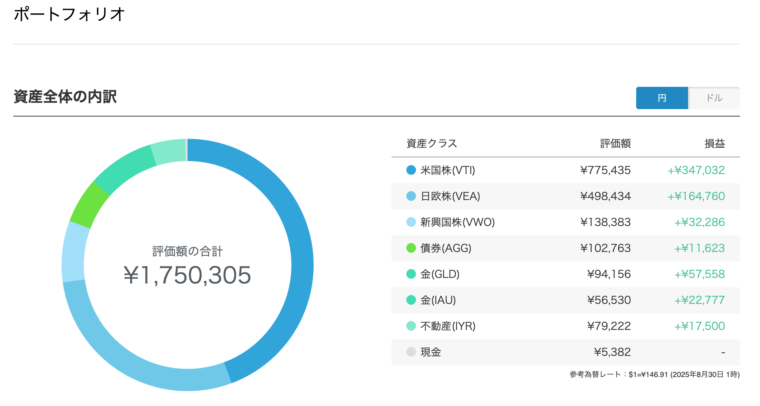Screen dimensions: 760x406
Task: Click the ポートフォリオ page heading
Action: pos(69,14)
